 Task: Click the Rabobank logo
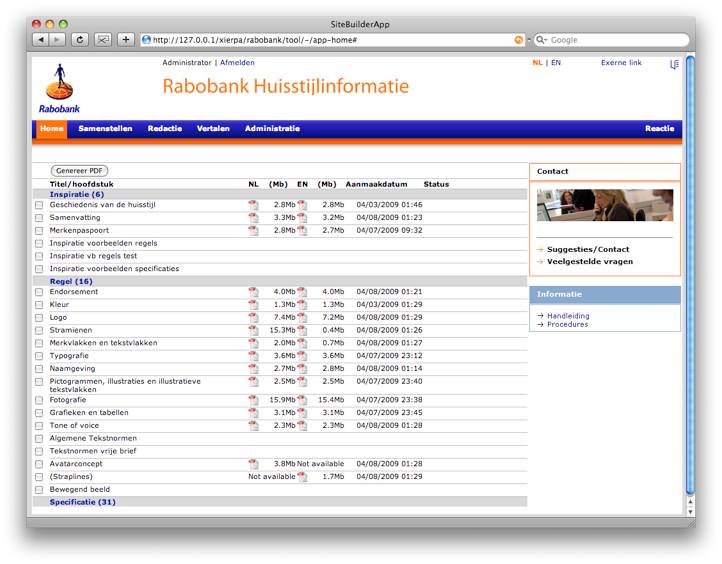click(59, 89)
